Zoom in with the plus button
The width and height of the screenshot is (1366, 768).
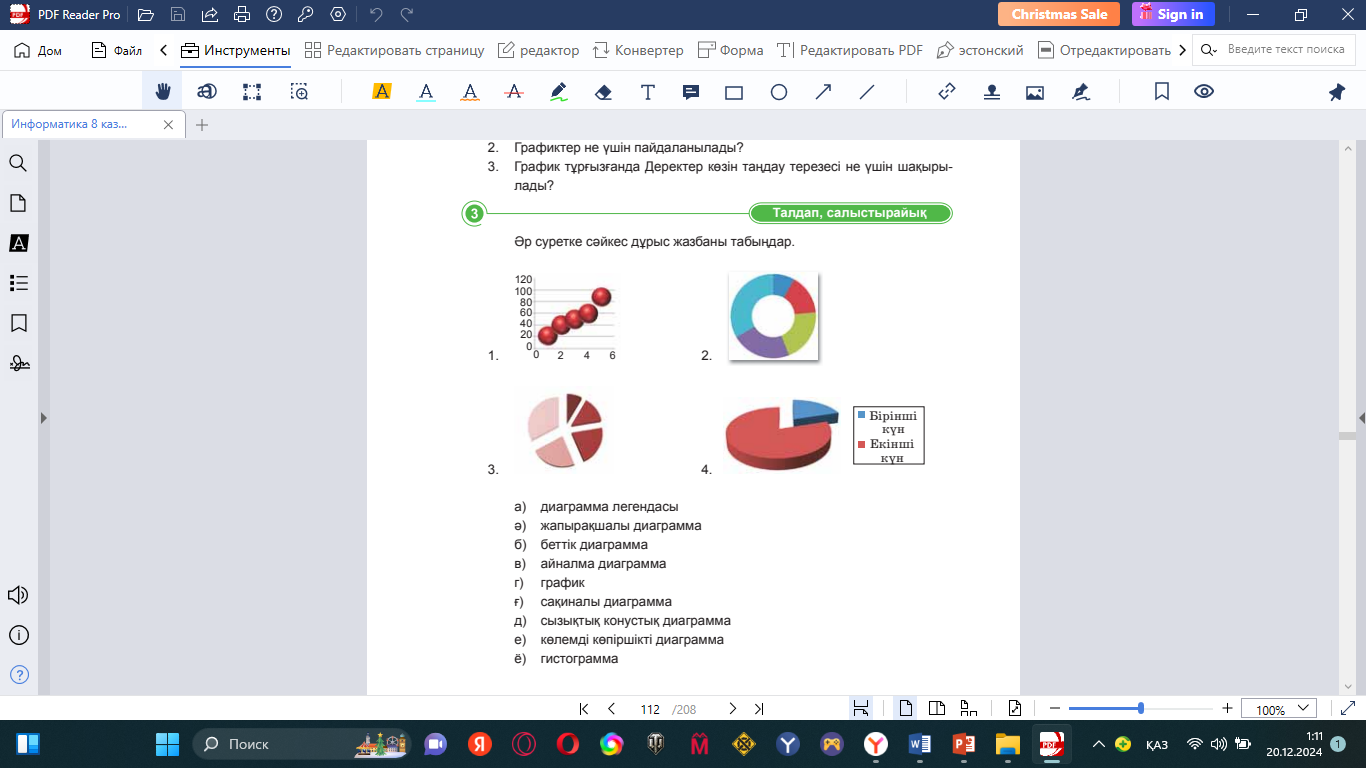(1227, 709)
